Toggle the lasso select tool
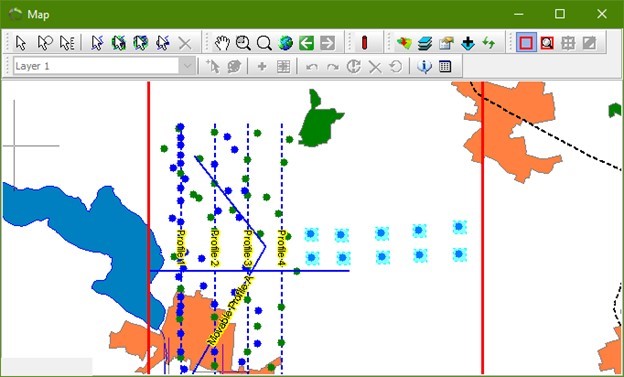The width and height of the screenshot is (624, 377). (x=45, y=43)
